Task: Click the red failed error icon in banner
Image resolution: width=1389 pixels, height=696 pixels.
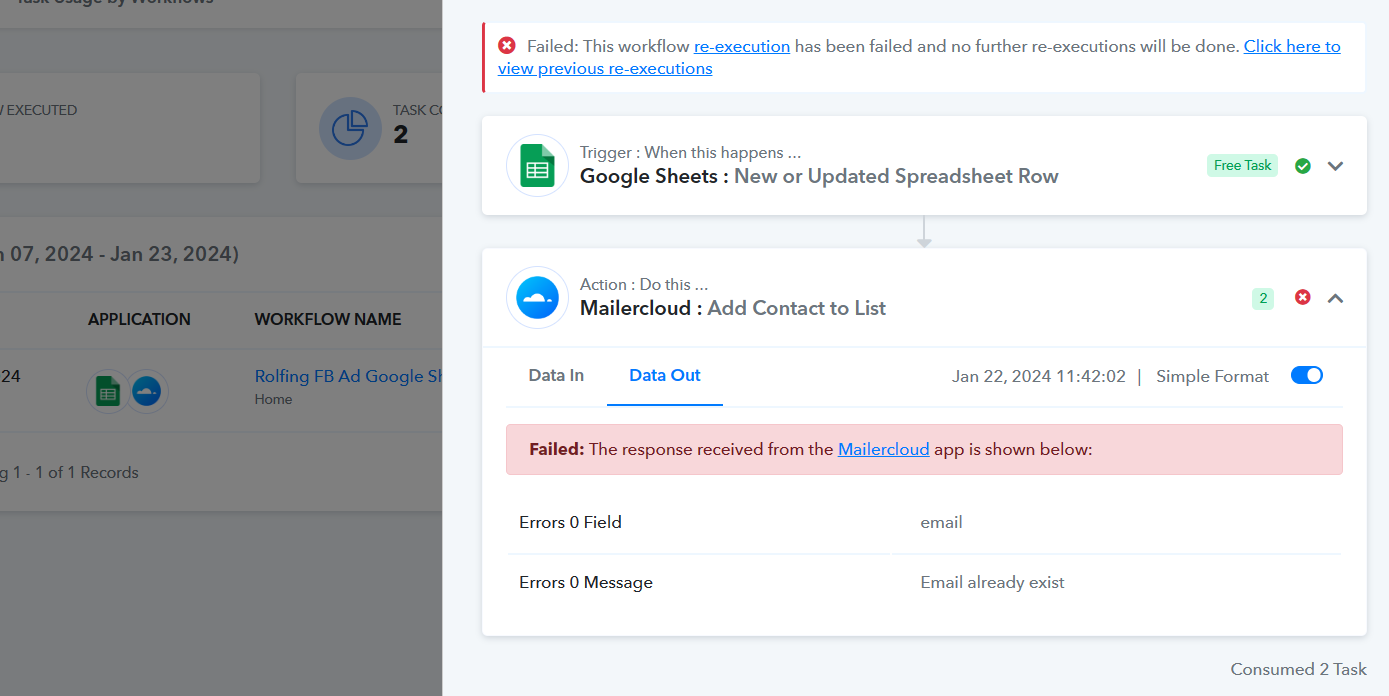Action: coord(507,46)
